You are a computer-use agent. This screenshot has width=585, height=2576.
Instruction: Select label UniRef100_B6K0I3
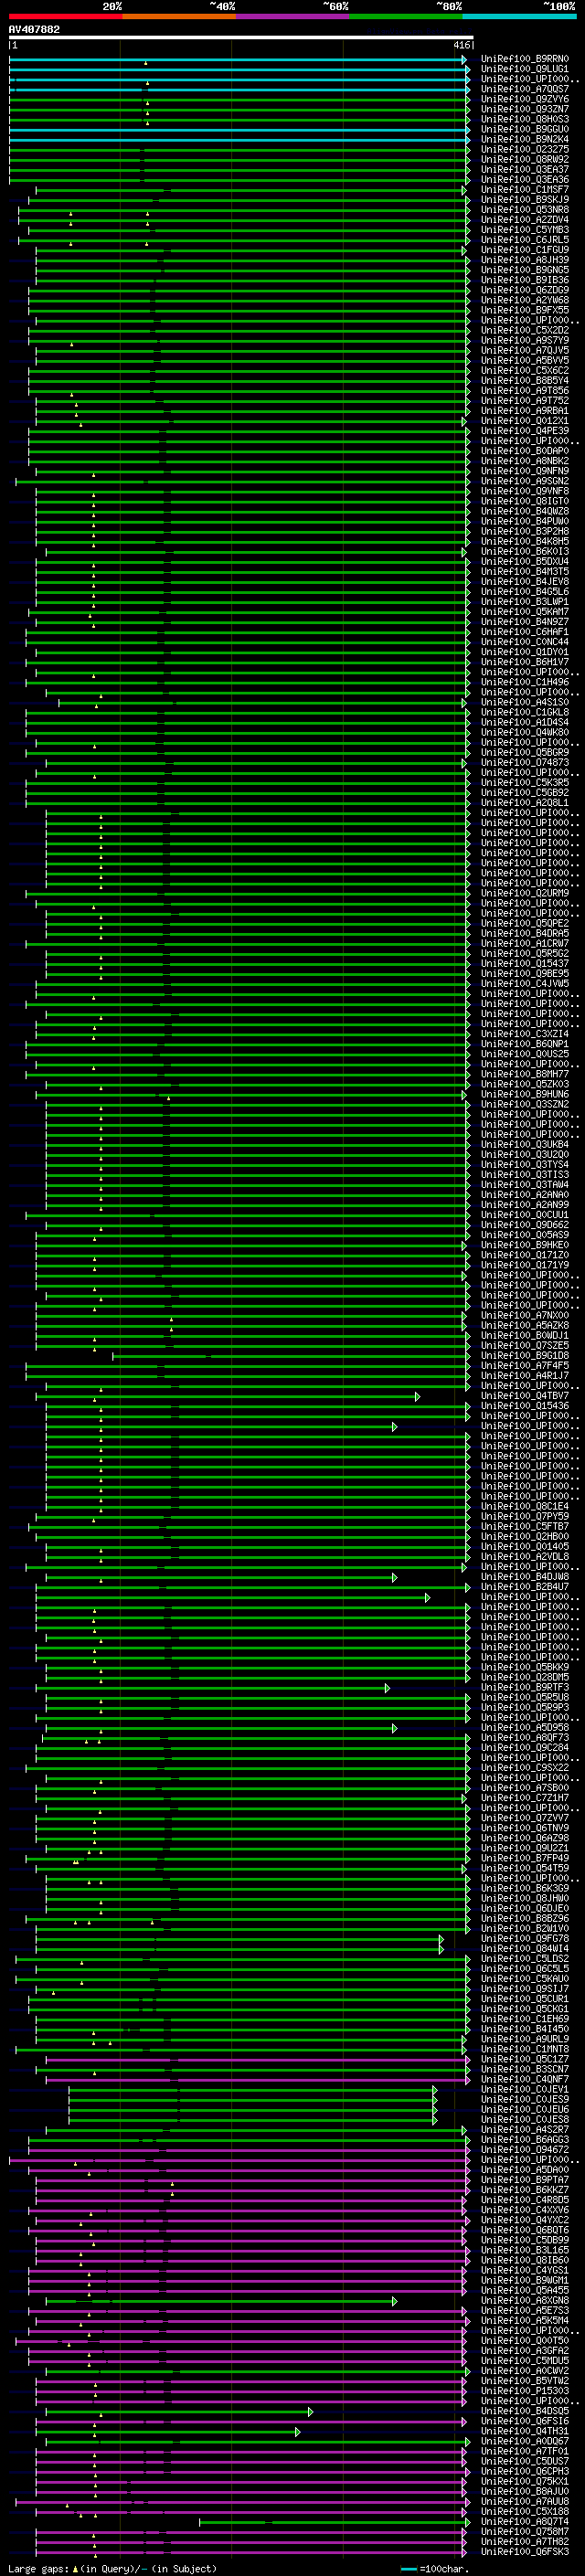pos(525,551)
